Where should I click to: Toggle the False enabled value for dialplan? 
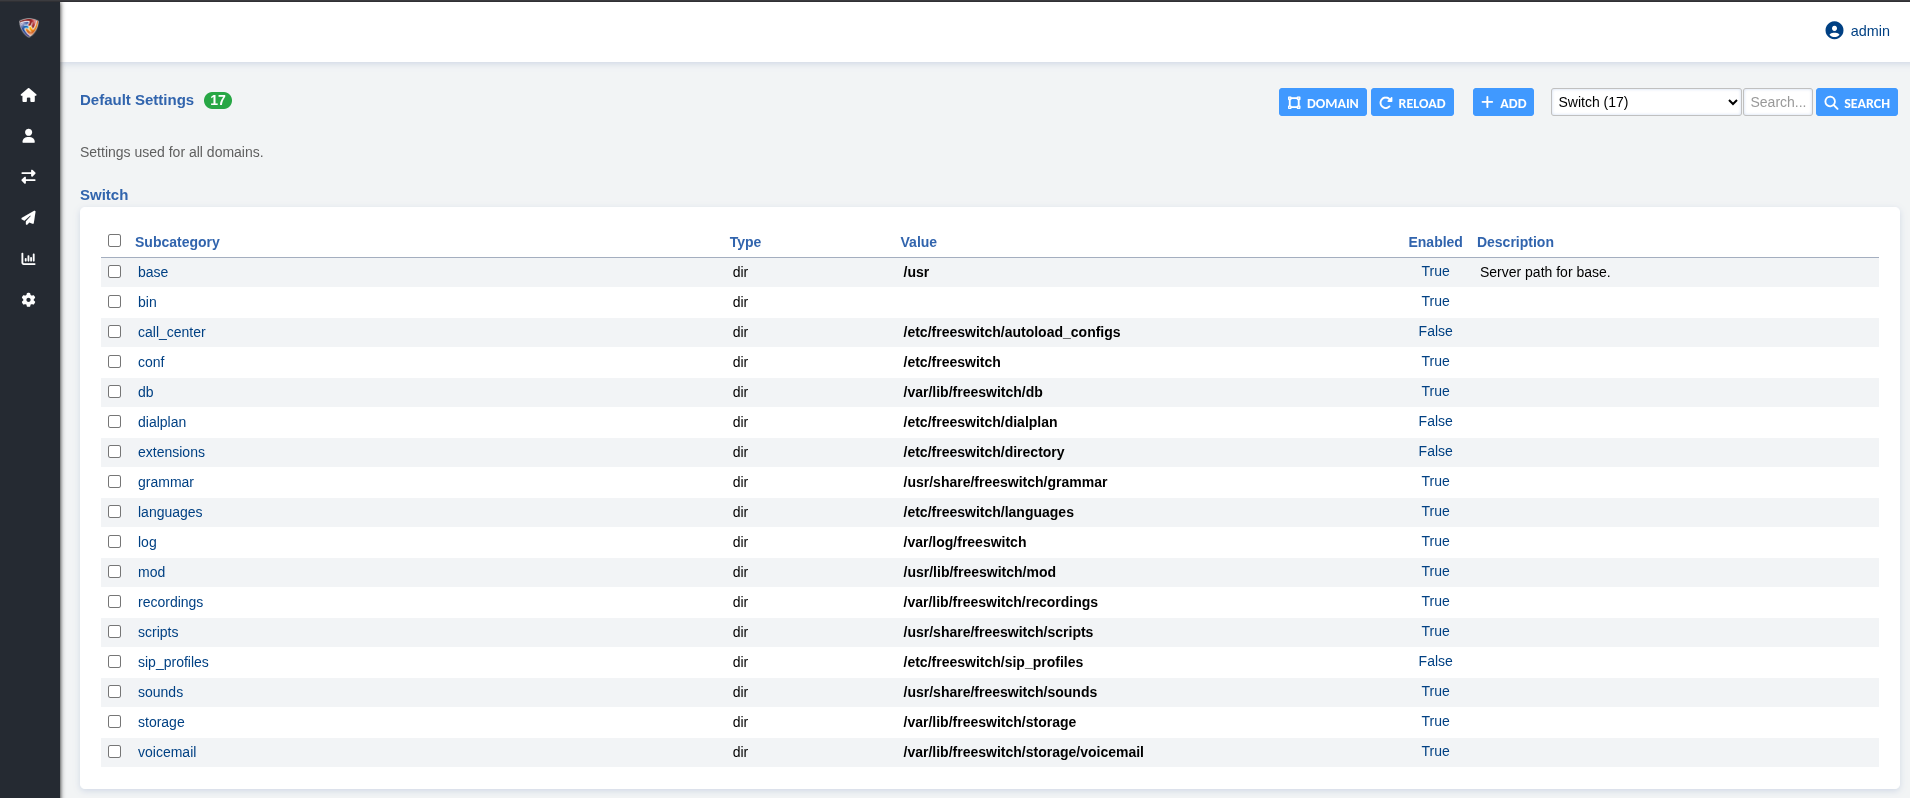pos(1435,422)
